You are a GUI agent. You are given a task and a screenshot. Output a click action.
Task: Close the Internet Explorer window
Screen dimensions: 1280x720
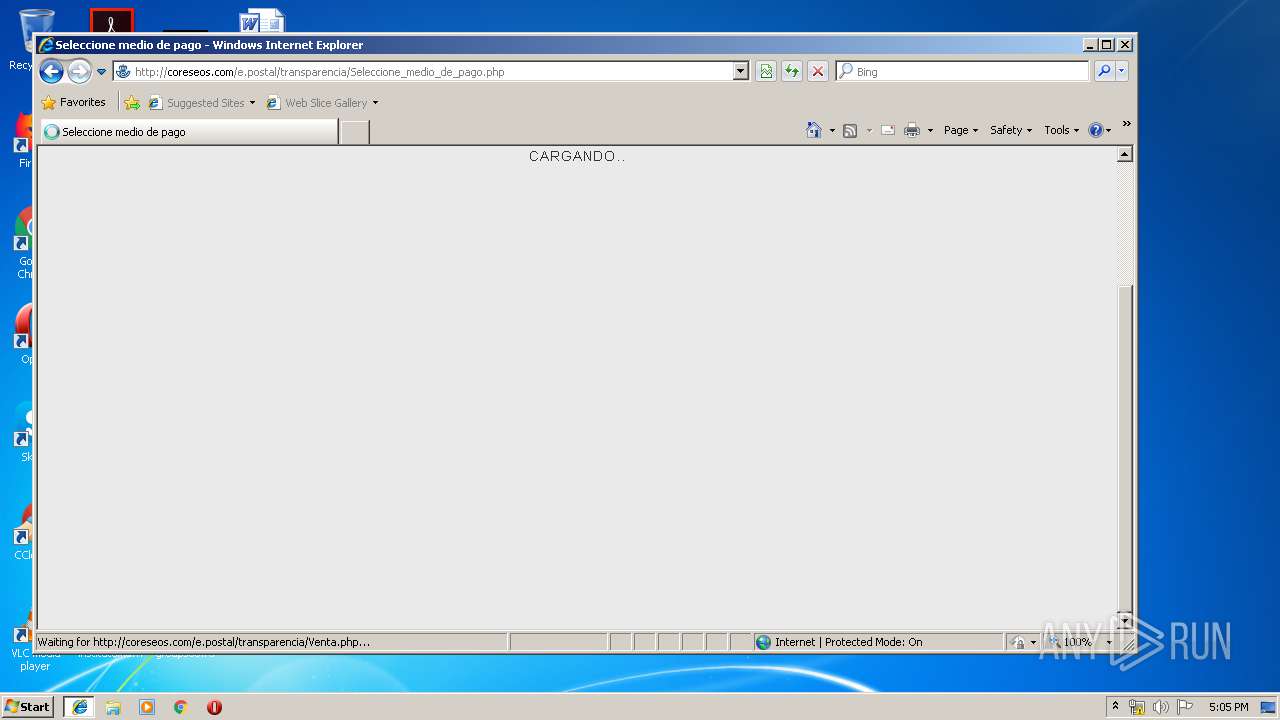pos(1125,45)
